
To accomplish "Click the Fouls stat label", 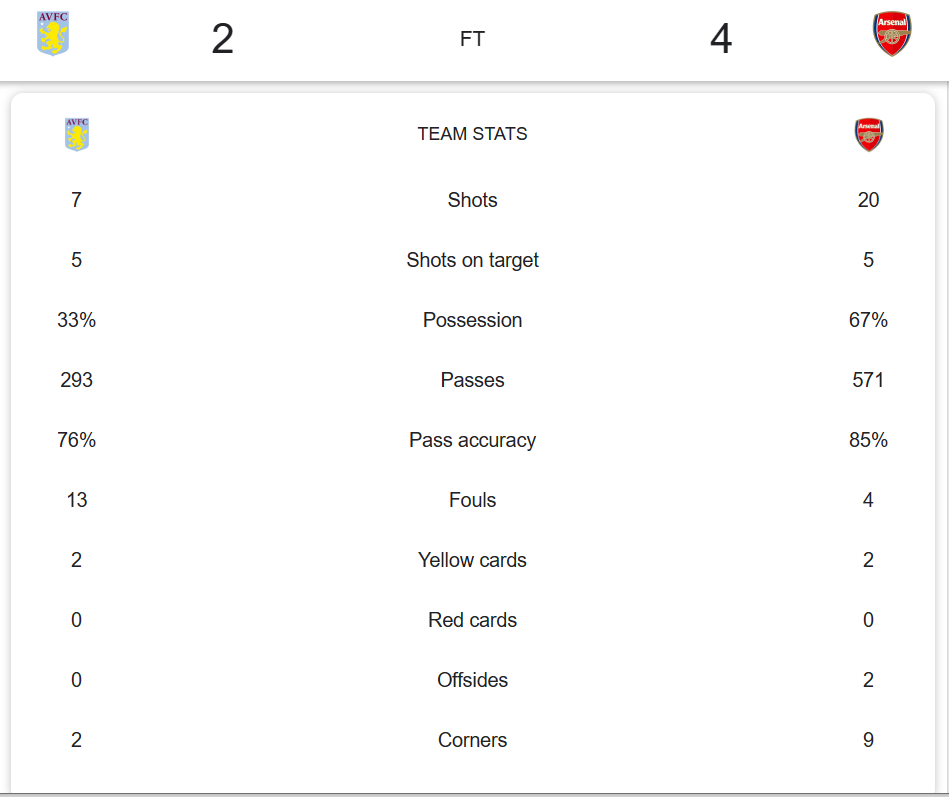I will pos(473,500).
